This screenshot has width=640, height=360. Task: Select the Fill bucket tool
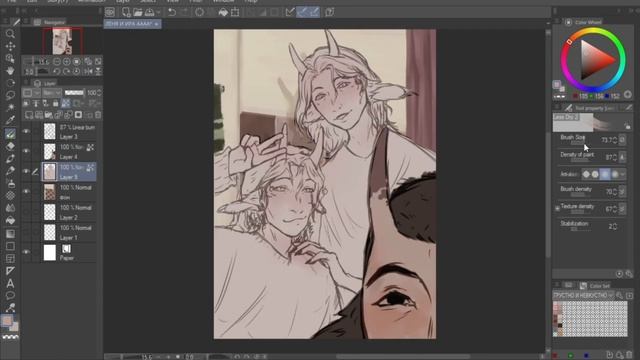pyautogui.click(x=10, y=220)
